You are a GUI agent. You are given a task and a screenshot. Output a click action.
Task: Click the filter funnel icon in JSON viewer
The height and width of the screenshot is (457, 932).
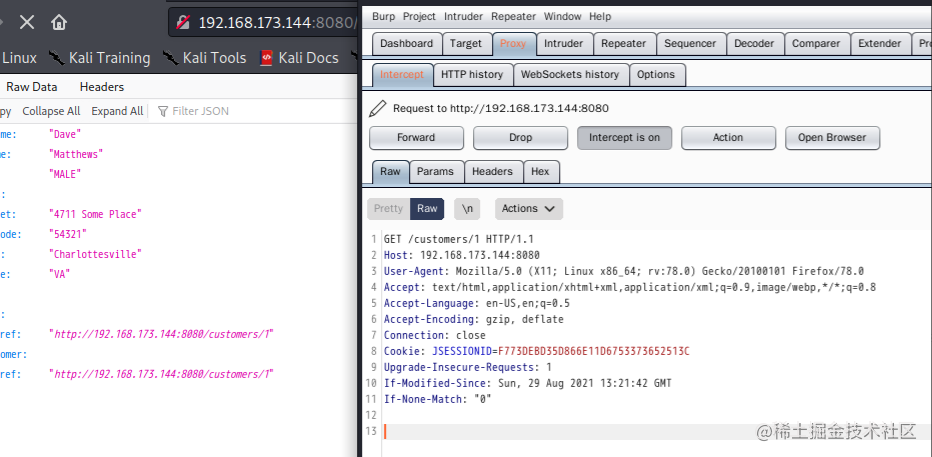click(x=162, y=111)
